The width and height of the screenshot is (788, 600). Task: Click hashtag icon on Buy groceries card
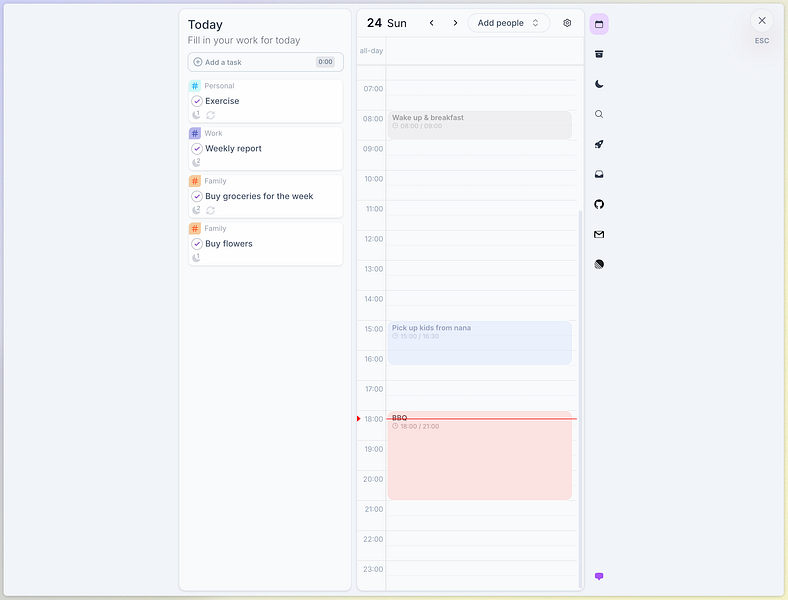click(195, 181)
